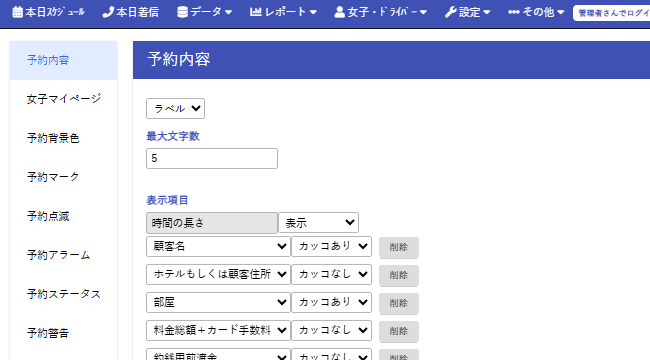Open the 表示 dropdown for 時間の長さ
This screenshot has width=650, height=360.
click(x=318, y=223)
